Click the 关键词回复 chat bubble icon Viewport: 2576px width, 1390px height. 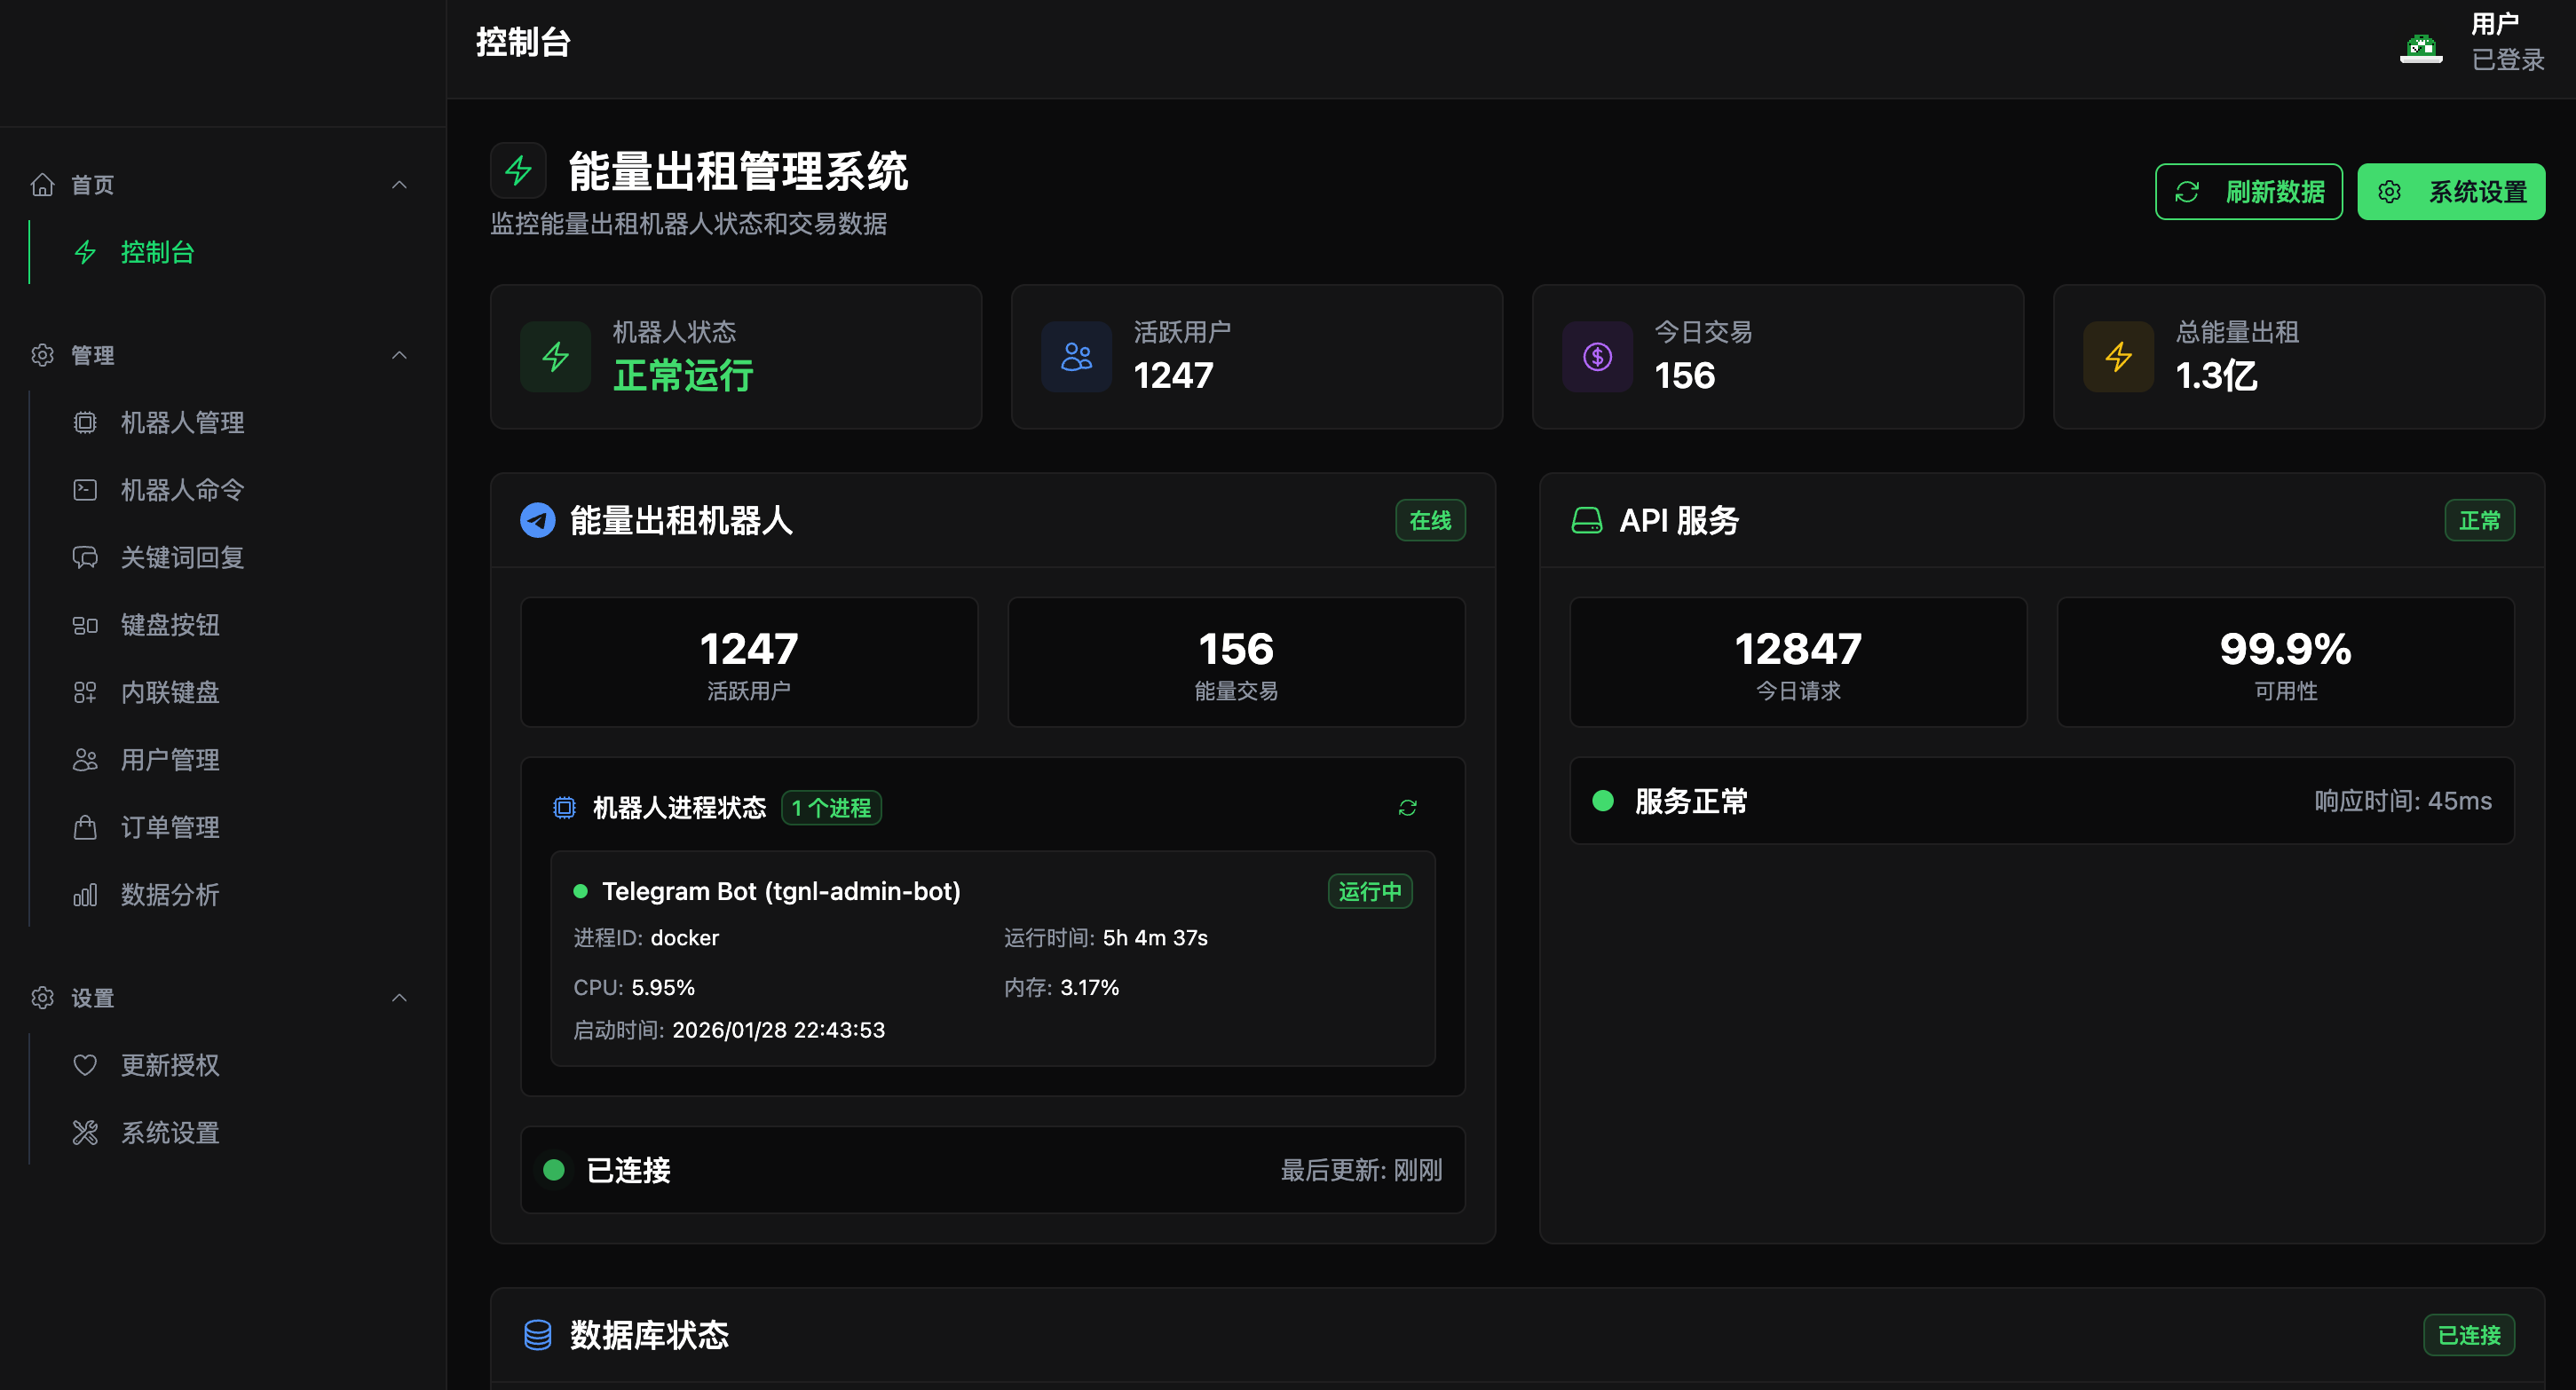point(84,557)
